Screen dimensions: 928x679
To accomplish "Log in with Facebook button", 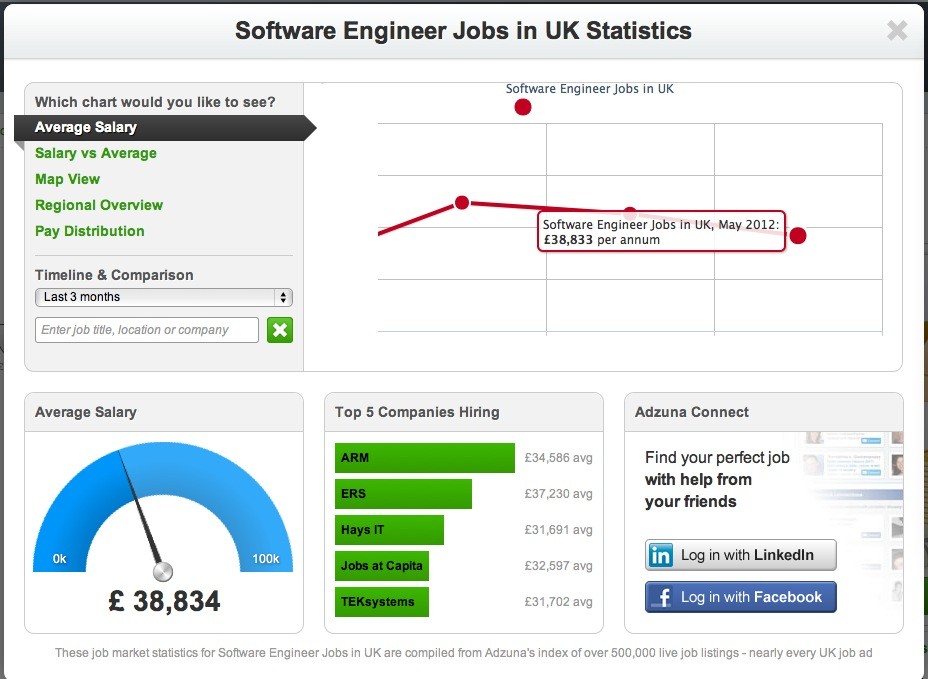I will [740, 597].
